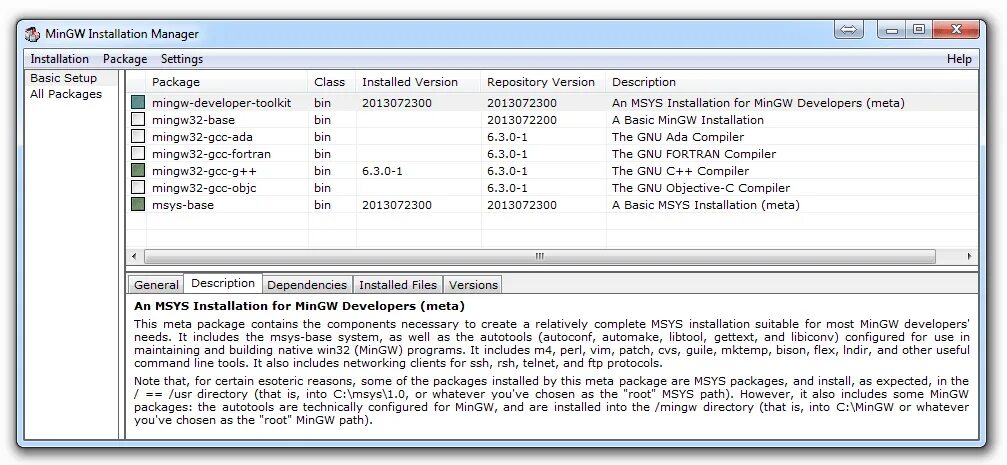The image size is (1007, 465).
Task: Click 'The GNU C++ Compiler' description
Action: click(x=680, y=171)
